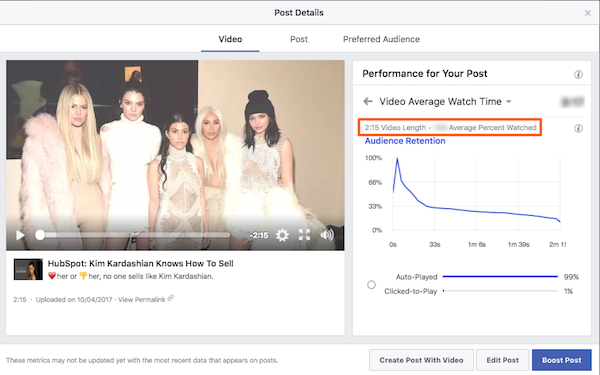Click the 100% y-axis label

tap(373, 158)
